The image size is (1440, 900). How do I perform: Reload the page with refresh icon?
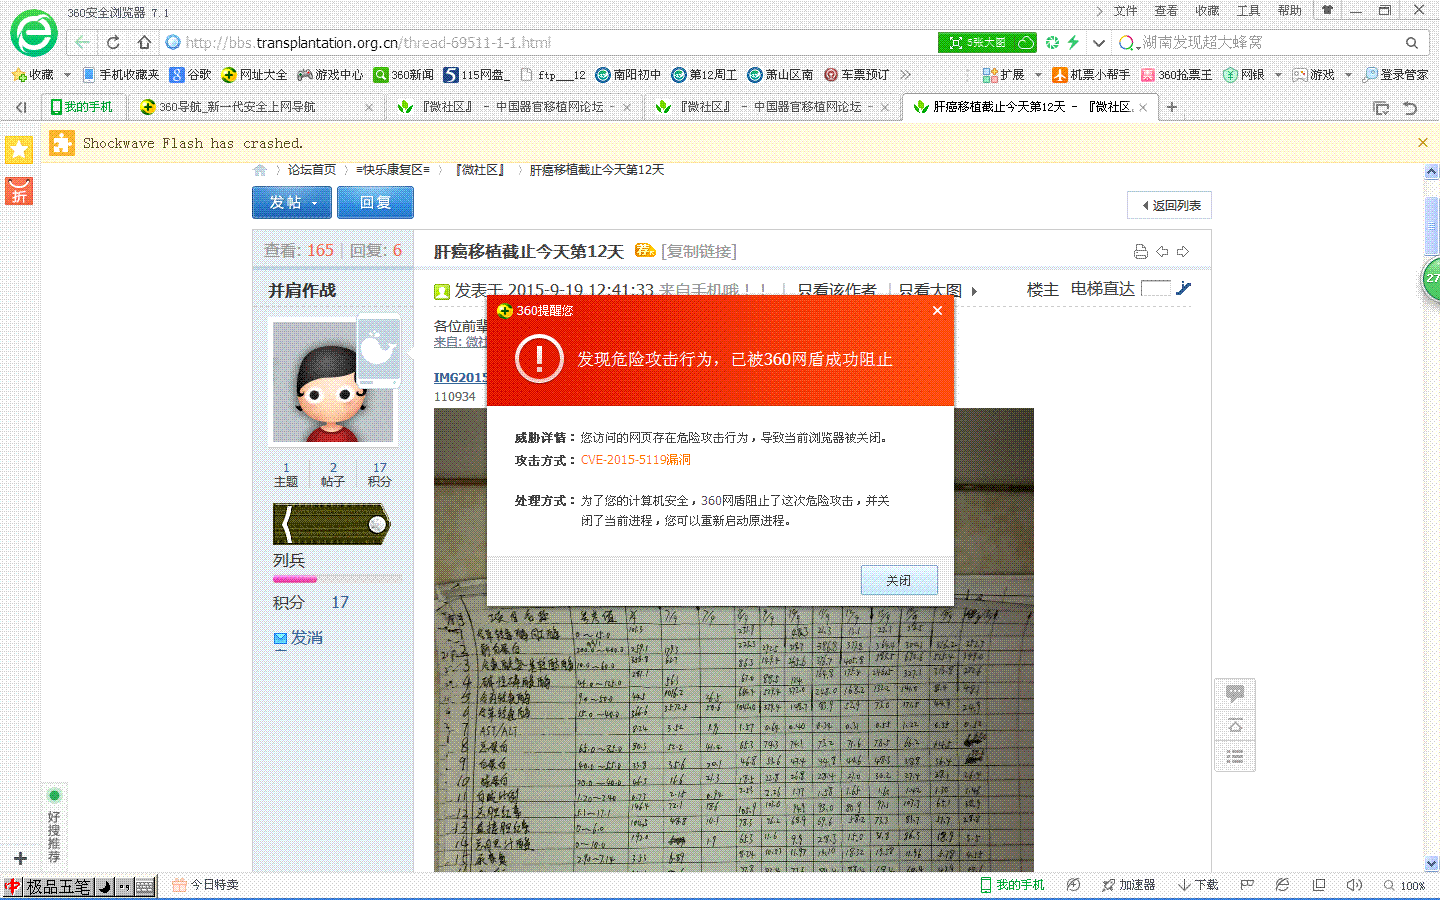[x=113, y=42]
